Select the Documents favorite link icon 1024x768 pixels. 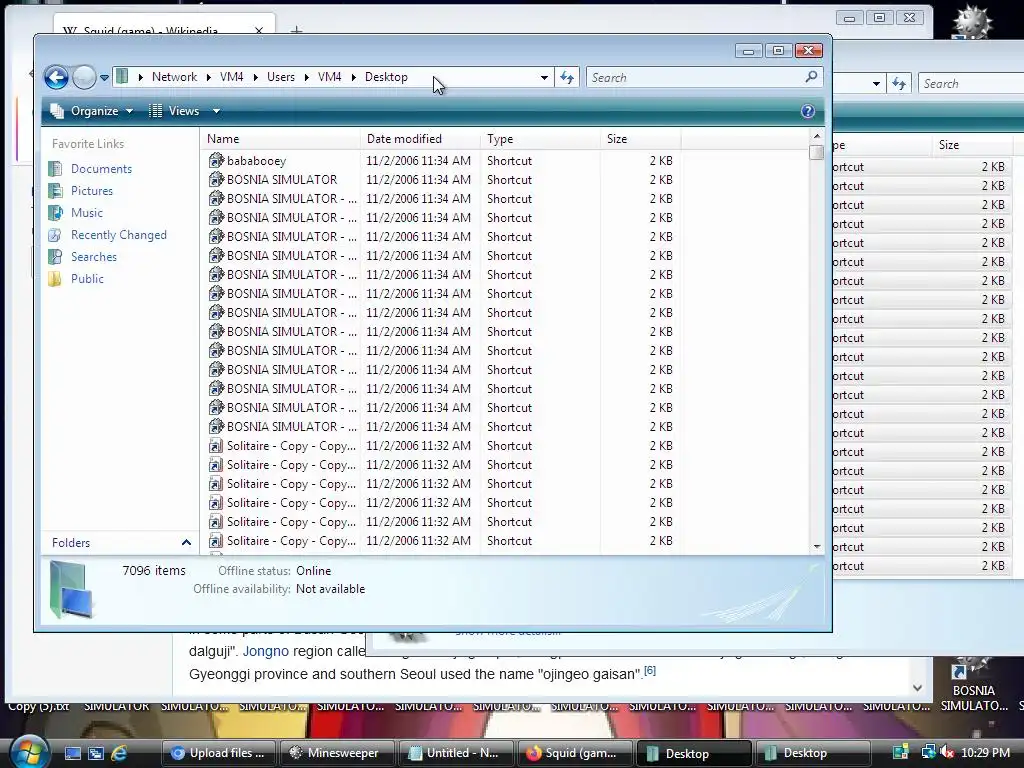click(x=56, y=168)
